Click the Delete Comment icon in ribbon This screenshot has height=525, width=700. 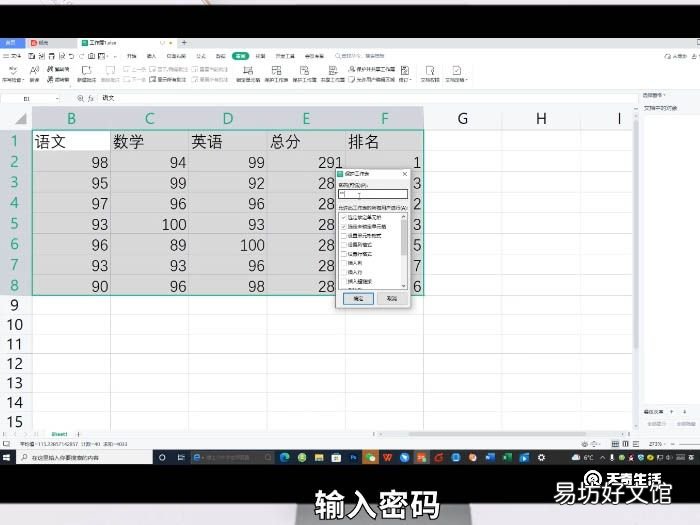(110, 71)
